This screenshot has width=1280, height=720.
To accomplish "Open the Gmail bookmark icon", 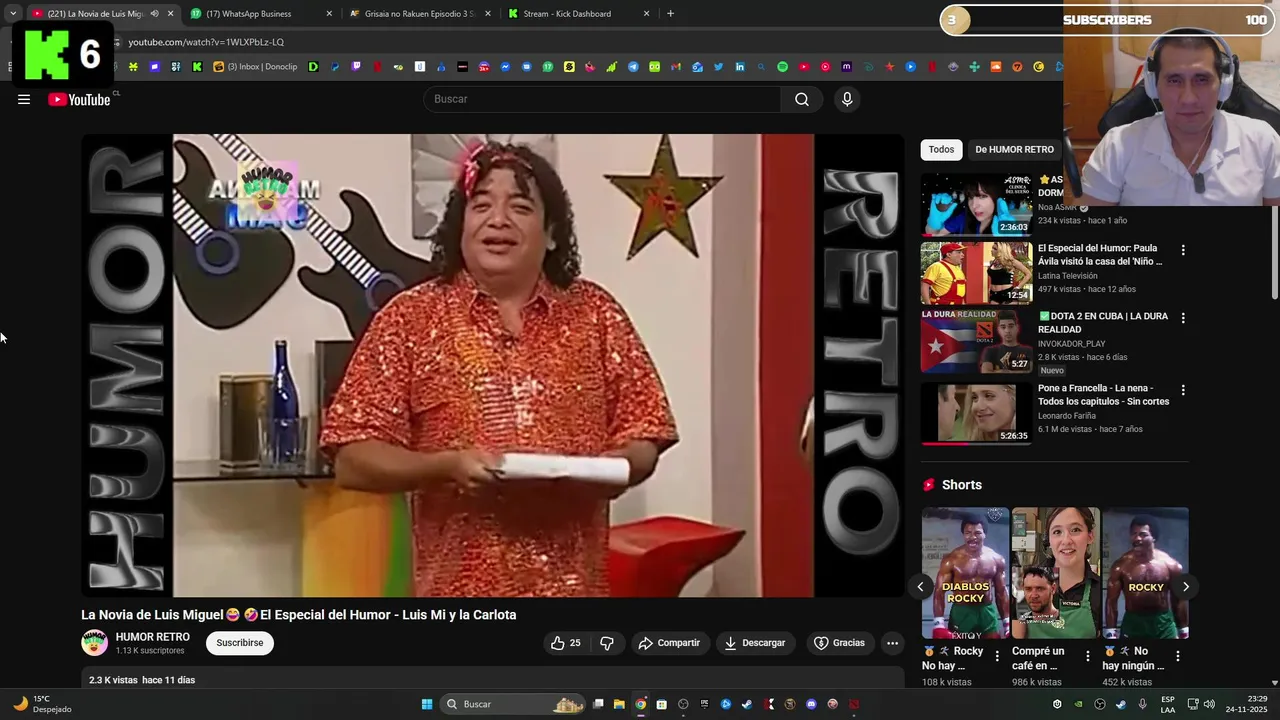I will (676, 67).
